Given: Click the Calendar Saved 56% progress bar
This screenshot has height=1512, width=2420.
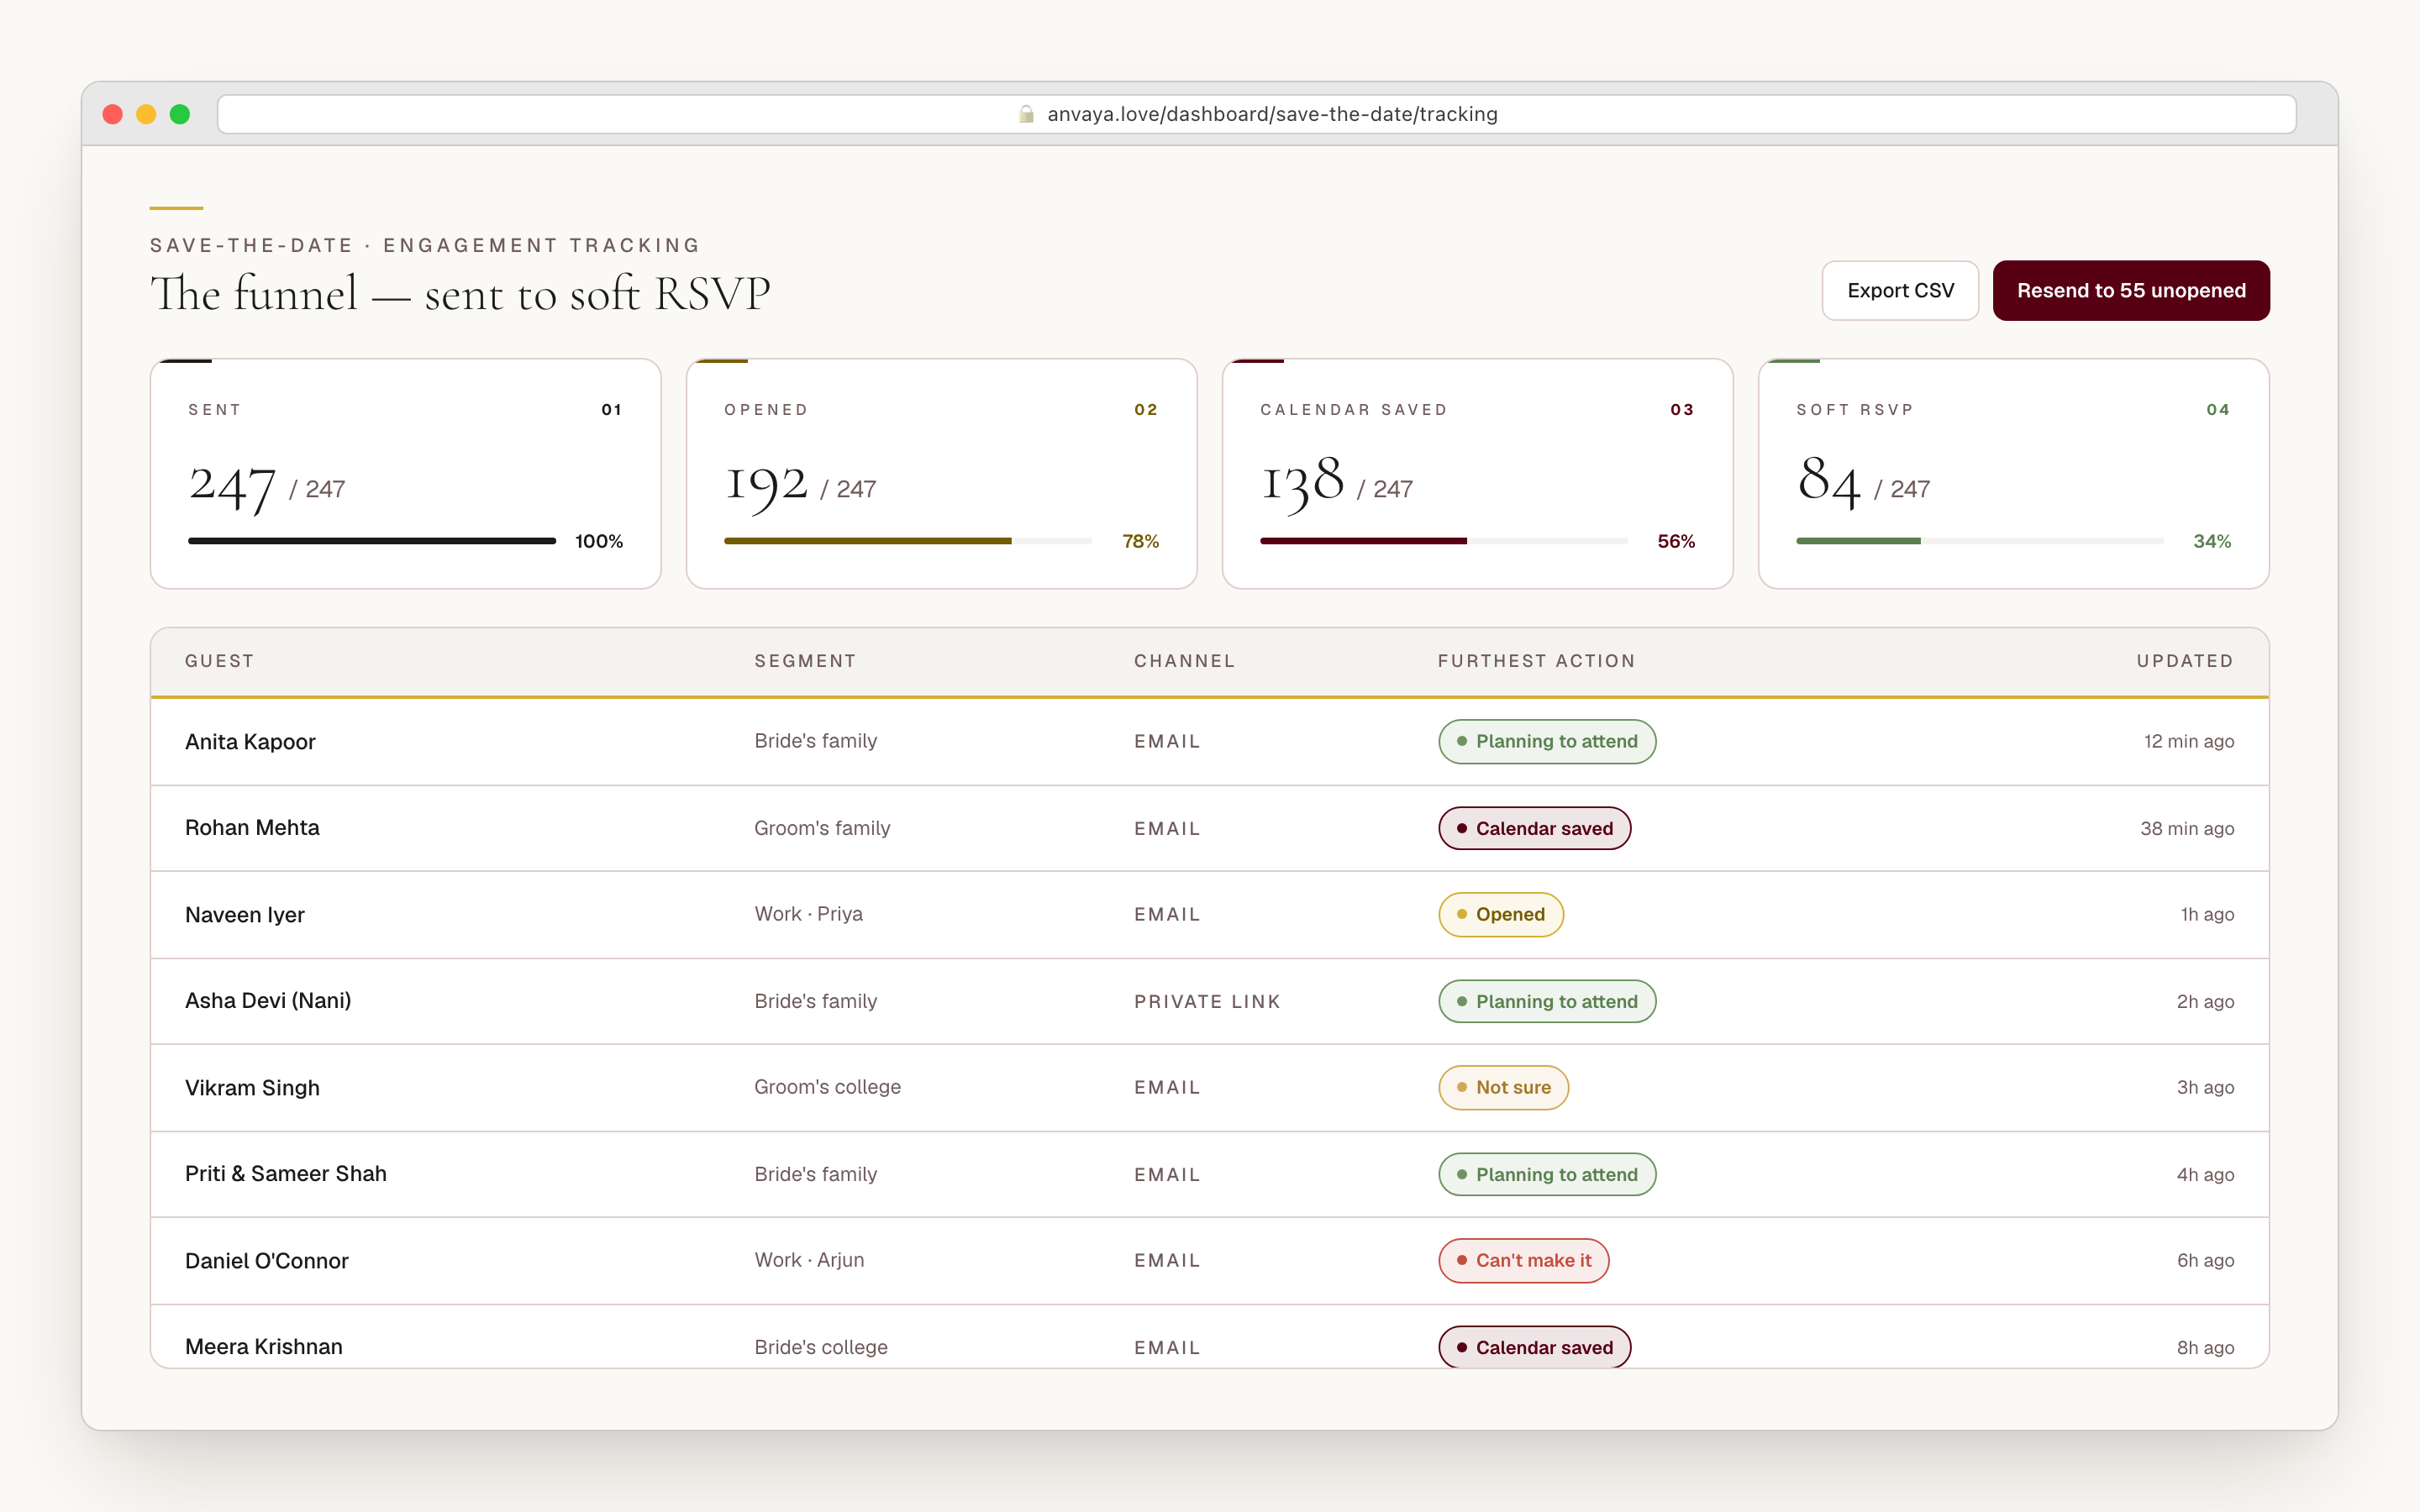Looking at the screenshot, I should point(1444,541).
